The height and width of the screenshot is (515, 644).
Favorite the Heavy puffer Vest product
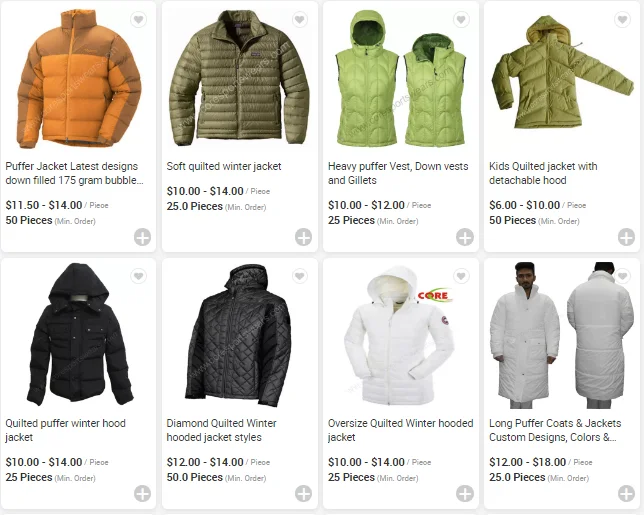point(461,19)
